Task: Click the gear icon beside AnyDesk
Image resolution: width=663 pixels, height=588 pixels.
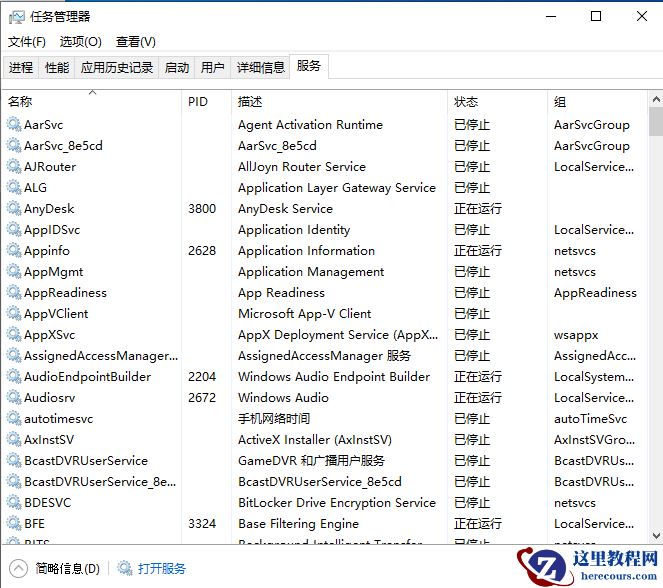Action: click(x=14, y=209)
